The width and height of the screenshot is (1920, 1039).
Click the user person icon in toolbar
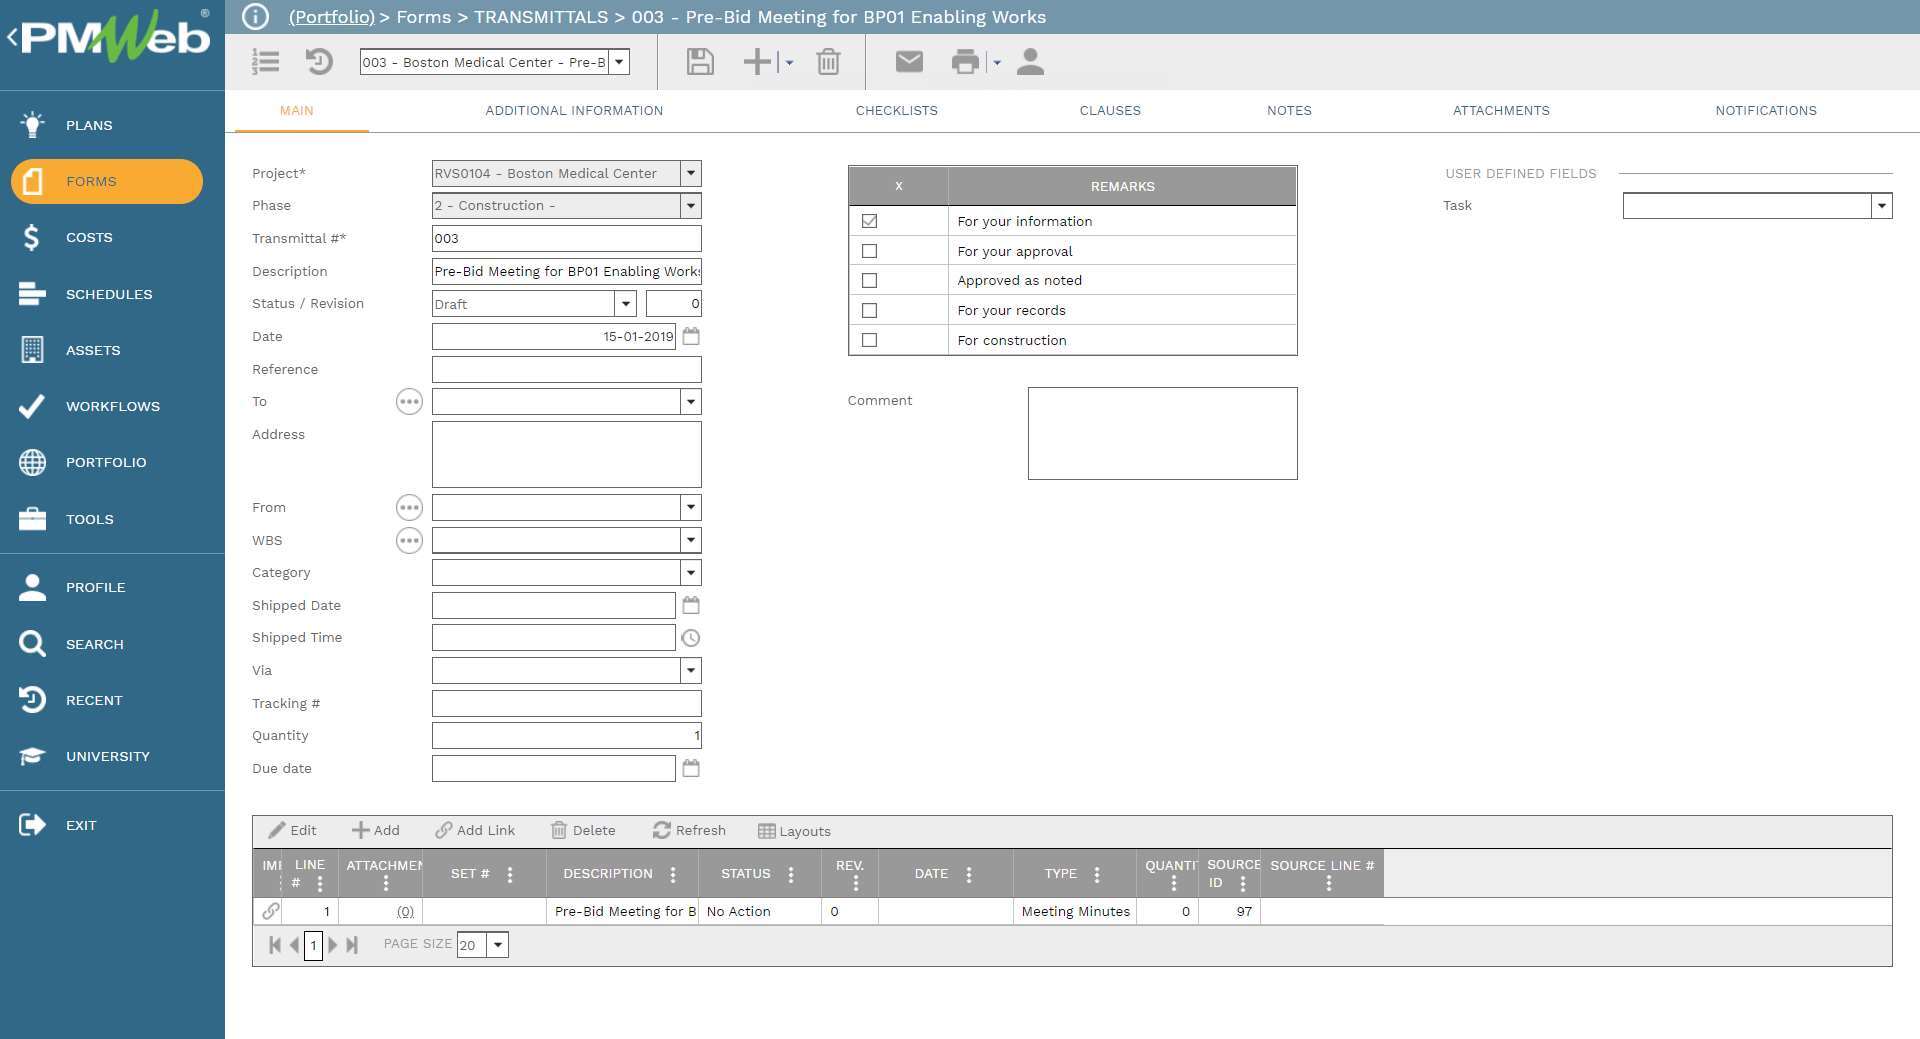[1030, 62]
